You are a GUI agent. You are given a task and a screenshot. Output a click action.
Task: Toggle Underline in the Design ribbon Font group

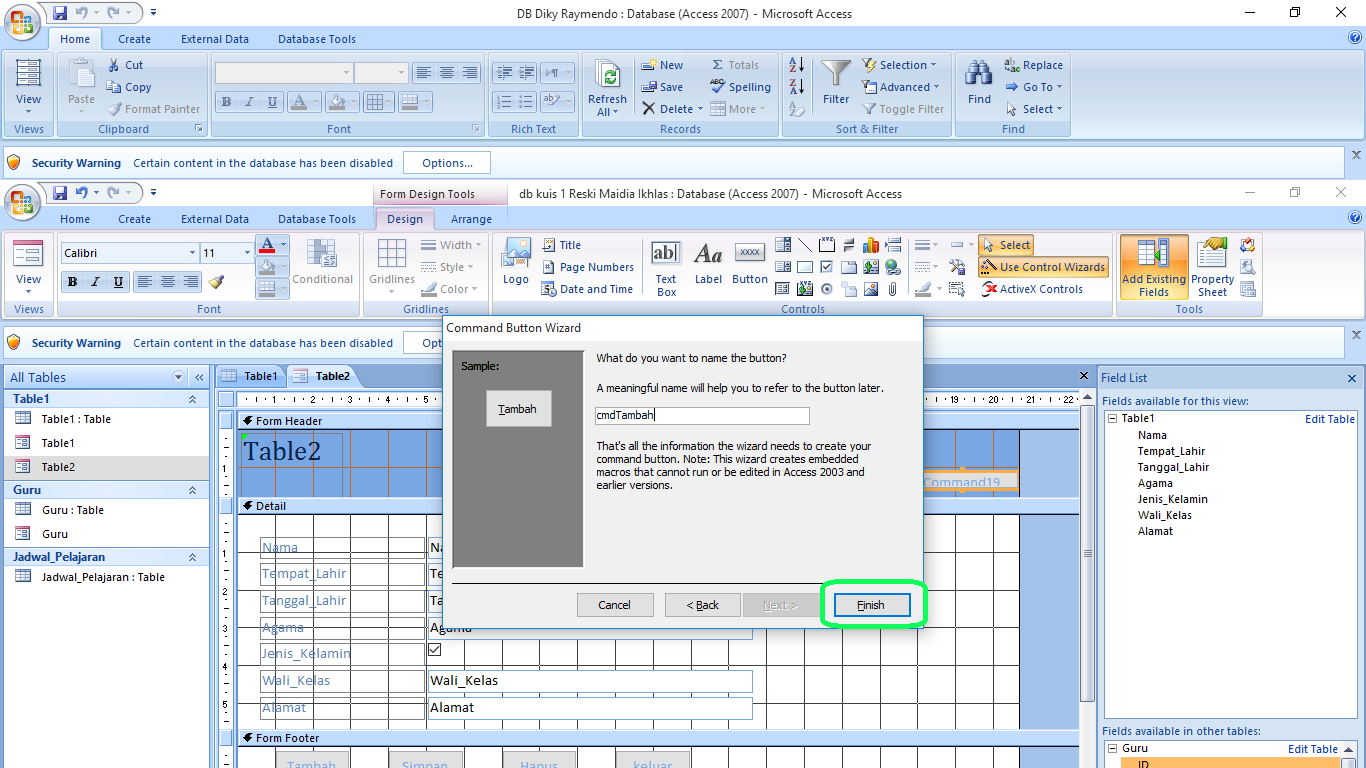click(119, 282)
